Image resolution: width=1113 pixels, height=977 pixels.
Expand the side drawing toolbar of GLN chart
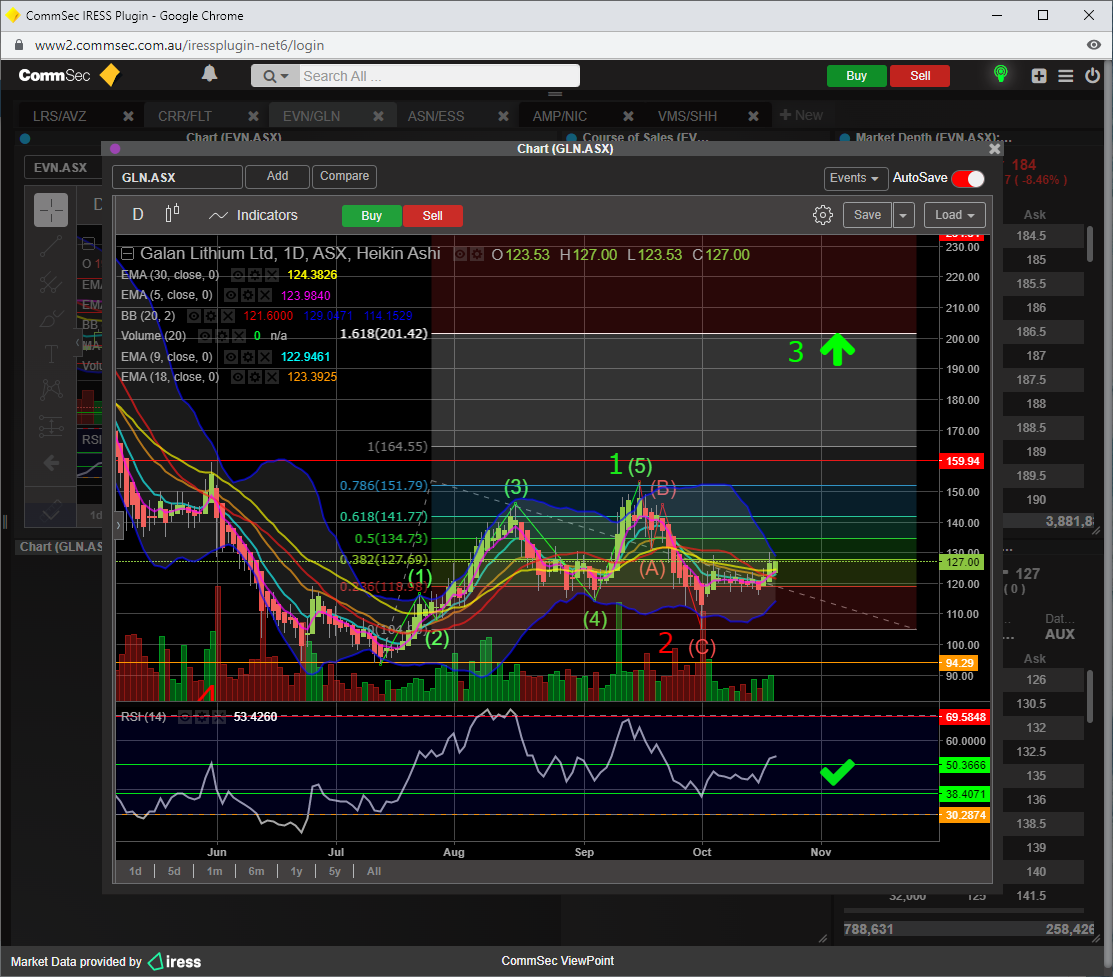coord(119,525)
